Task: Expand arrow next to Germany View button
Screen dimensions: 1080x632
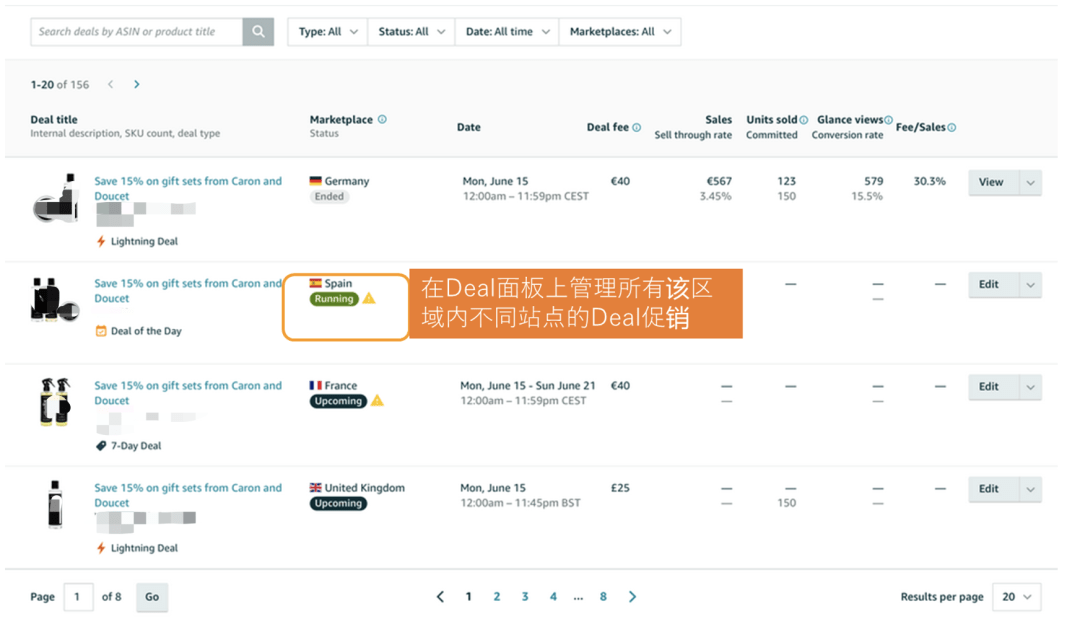Action: click(1030, 183)
